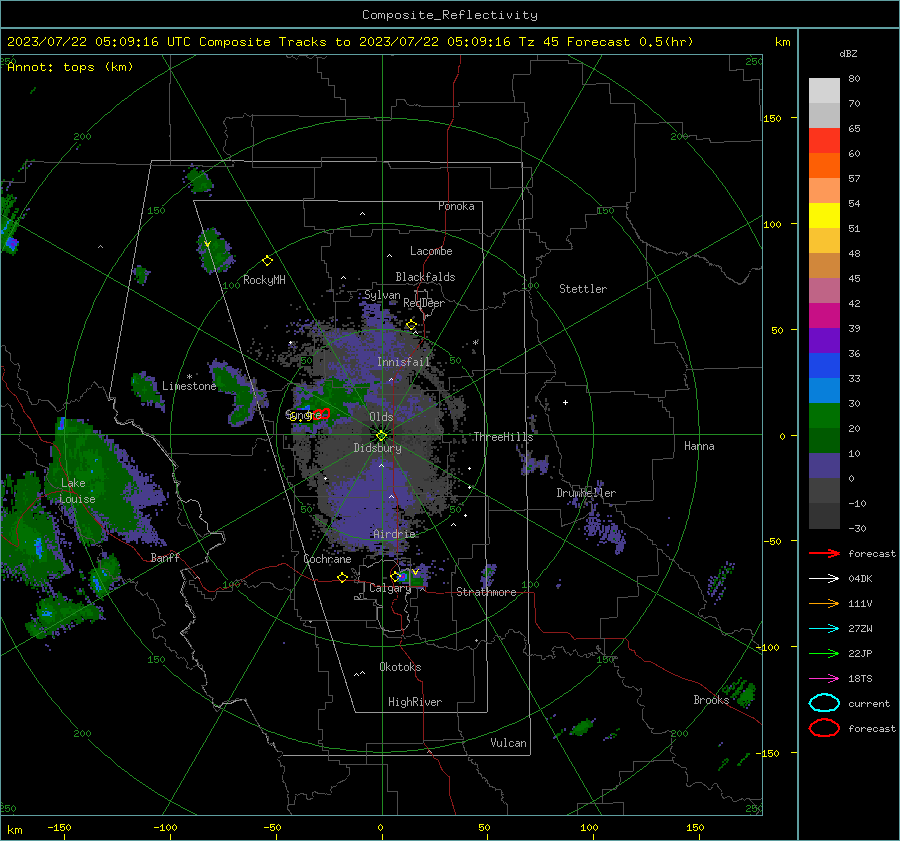Click the 04DK legend text
This screenshot has height=841, width=900.
(x=860, y=579)
